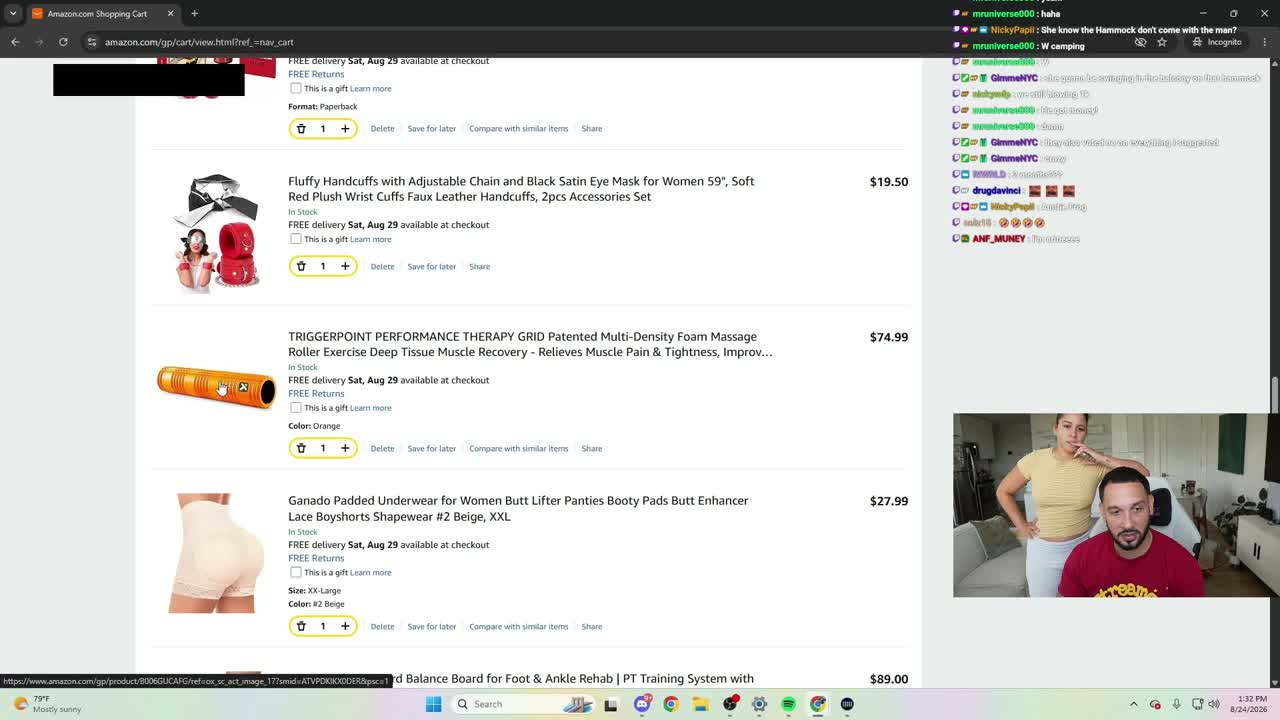
Task: Share the TriggerPoint foam roller
Action: pos(592,448)
